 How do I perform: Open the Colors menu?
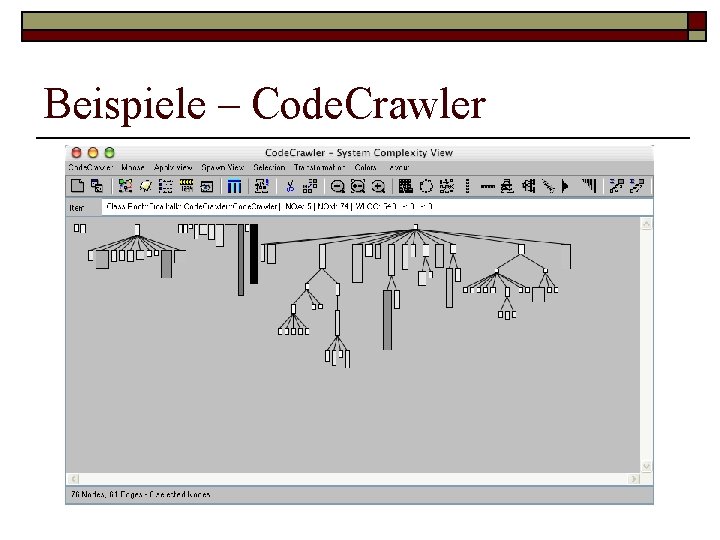point(366,167)
